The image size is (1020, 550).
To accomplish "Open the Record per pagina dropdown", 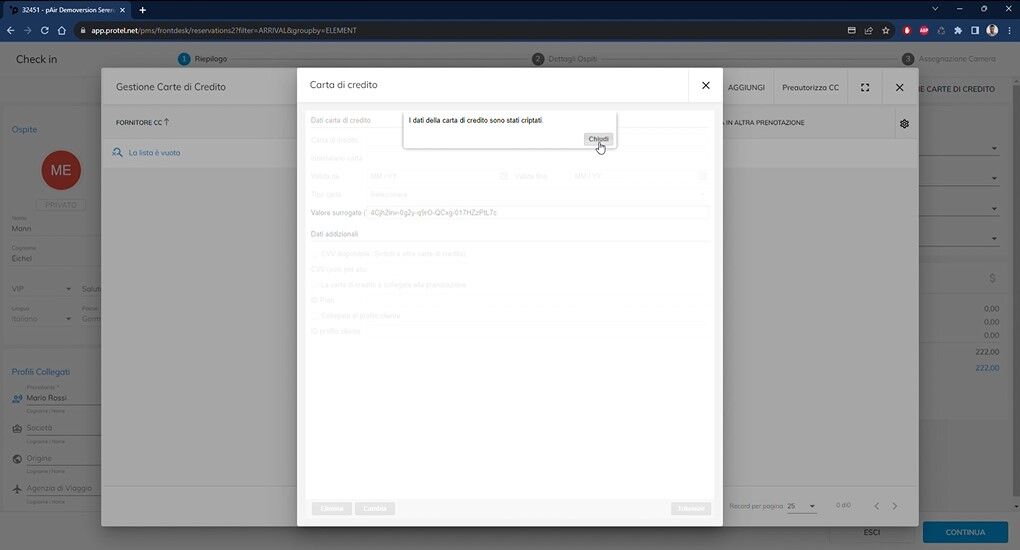I will coord(801,506).
